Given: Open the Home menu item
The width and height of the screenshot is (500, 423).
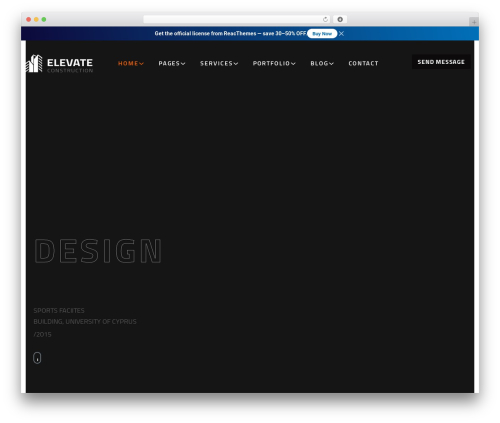Looking at the screenshot, I should click(128, 63).
